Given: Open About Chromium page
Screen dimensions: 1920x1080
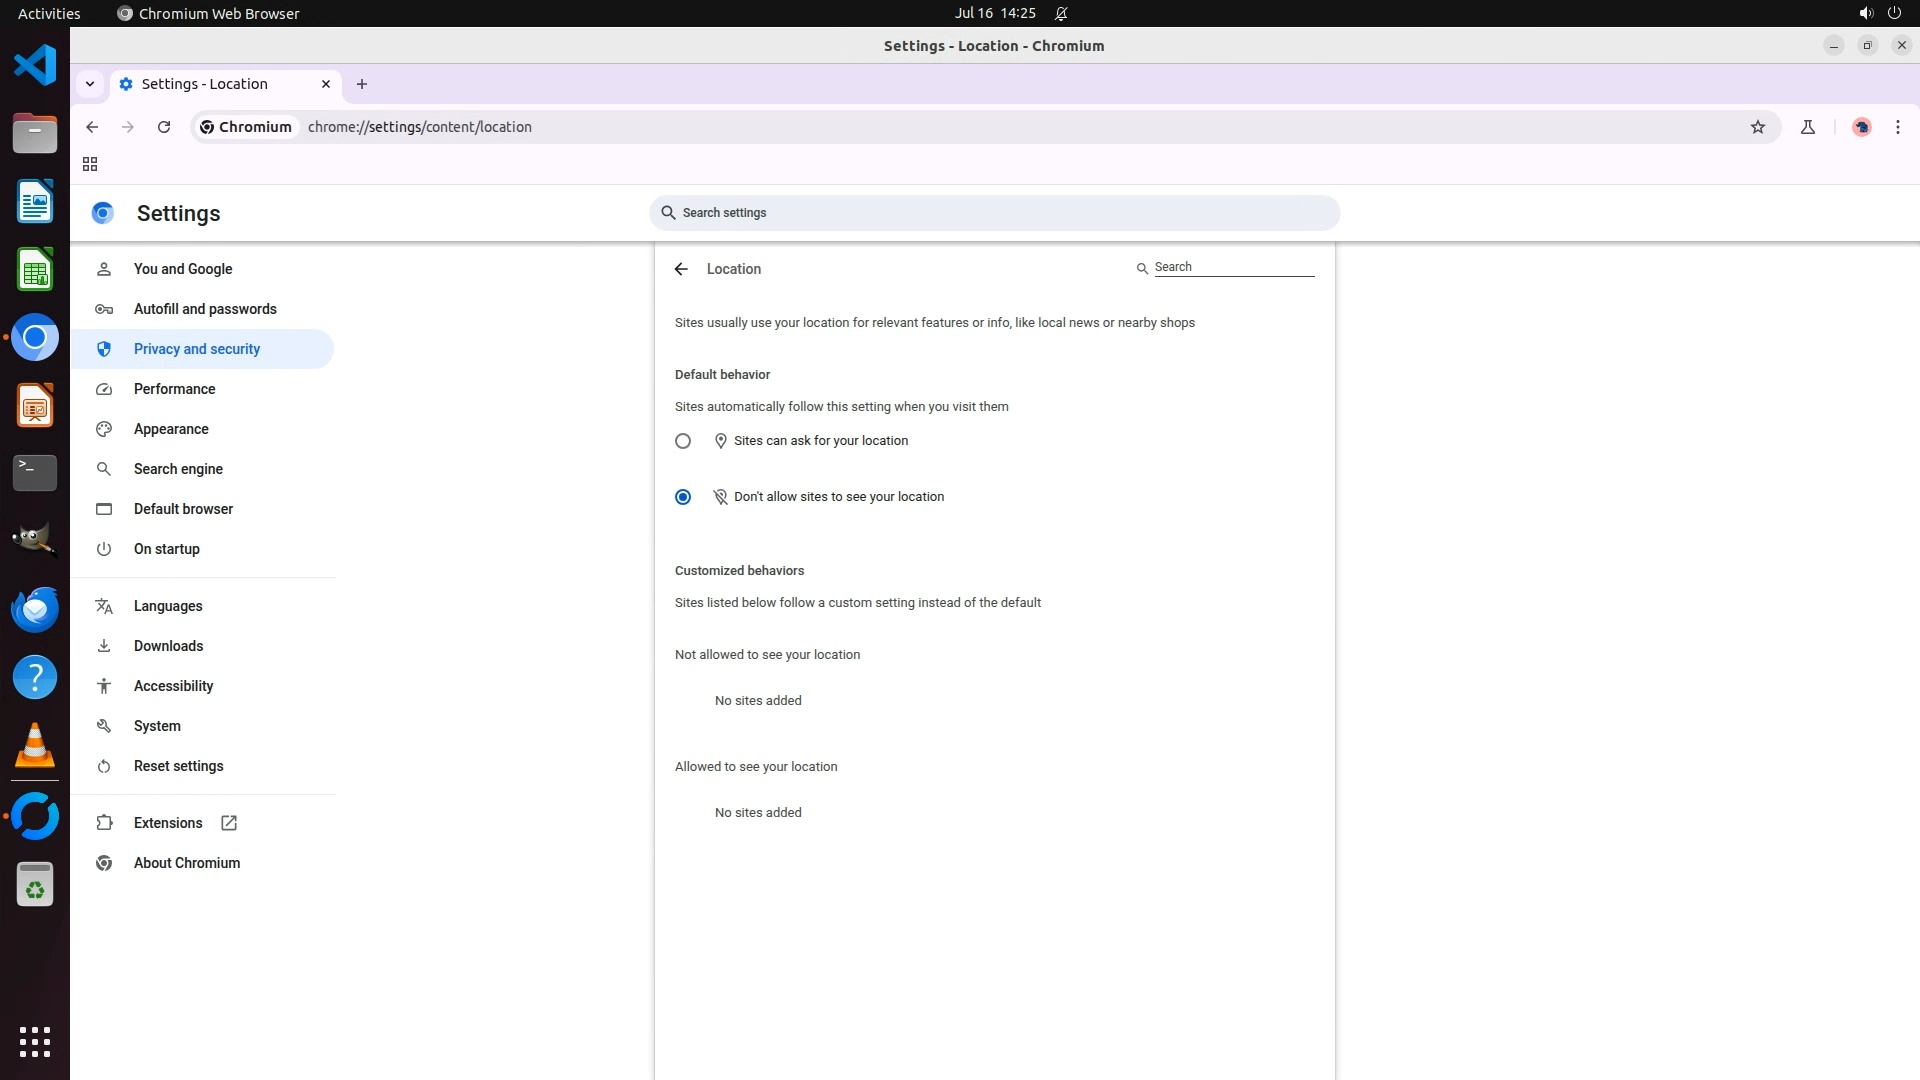Looking at the screenshot, I should coord(187,863).
